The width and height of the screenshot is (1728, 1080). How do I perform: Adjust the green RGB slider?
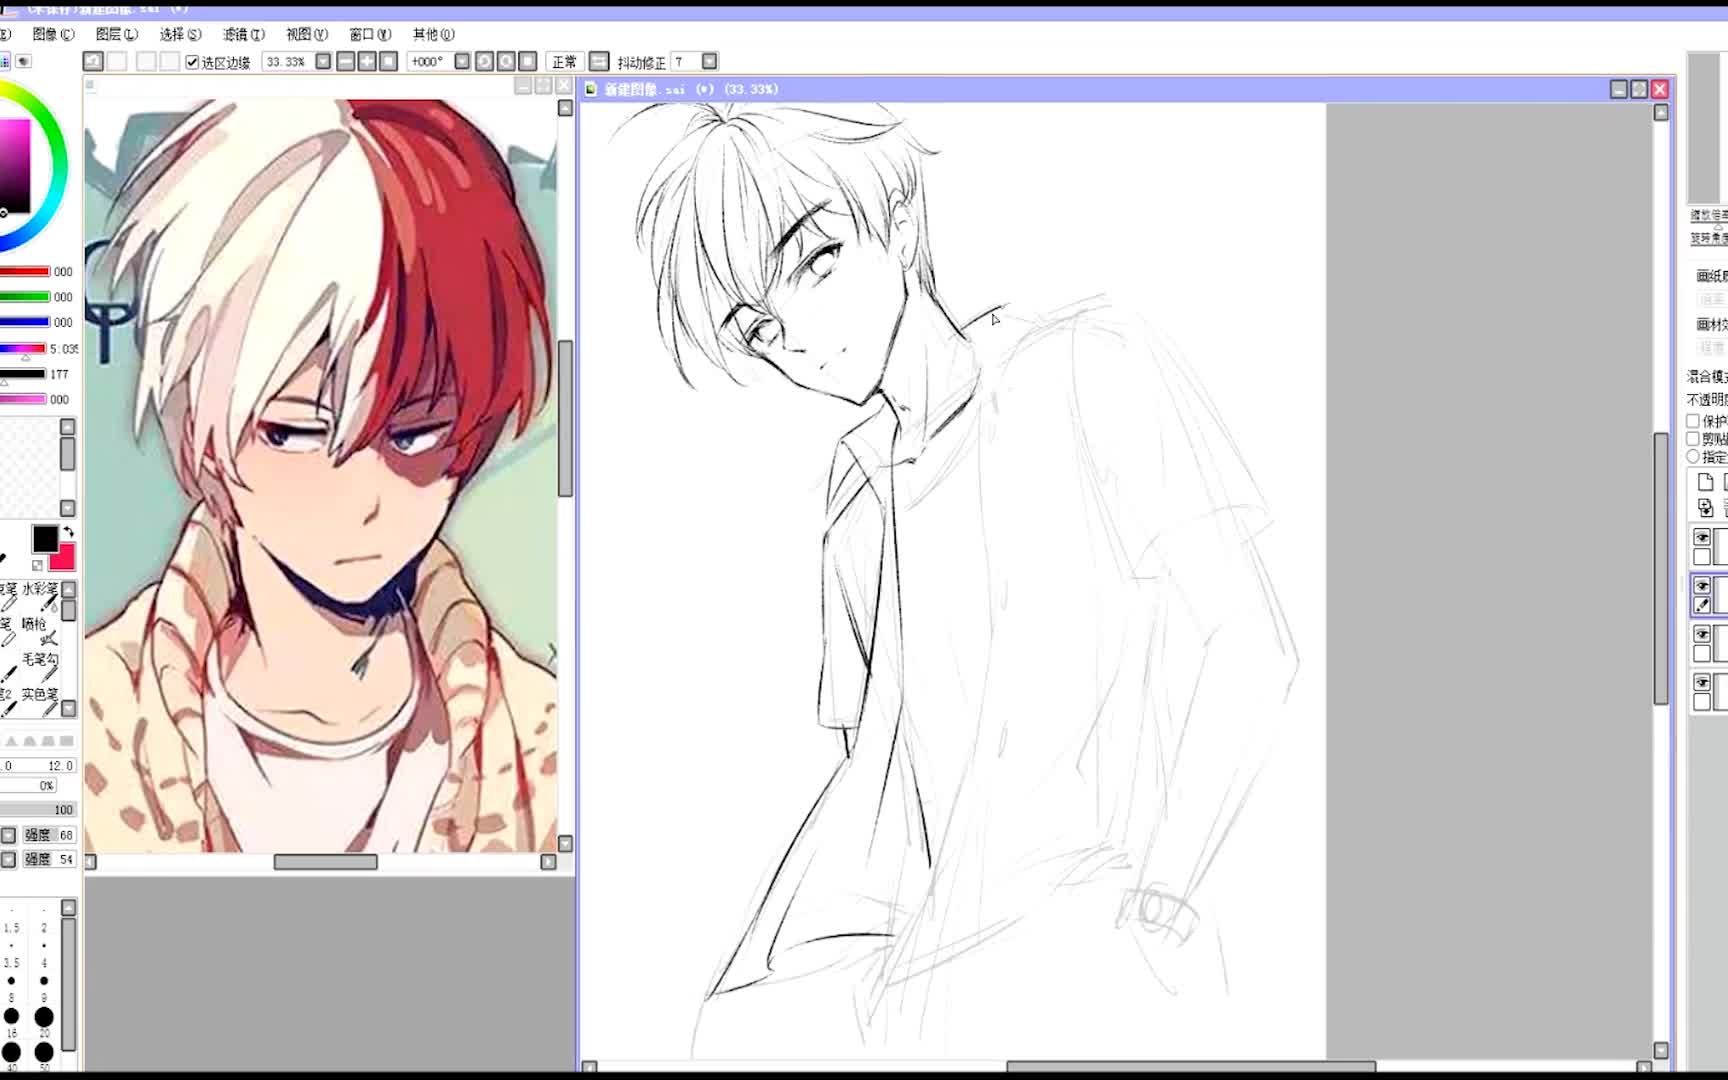coord(24,297)
